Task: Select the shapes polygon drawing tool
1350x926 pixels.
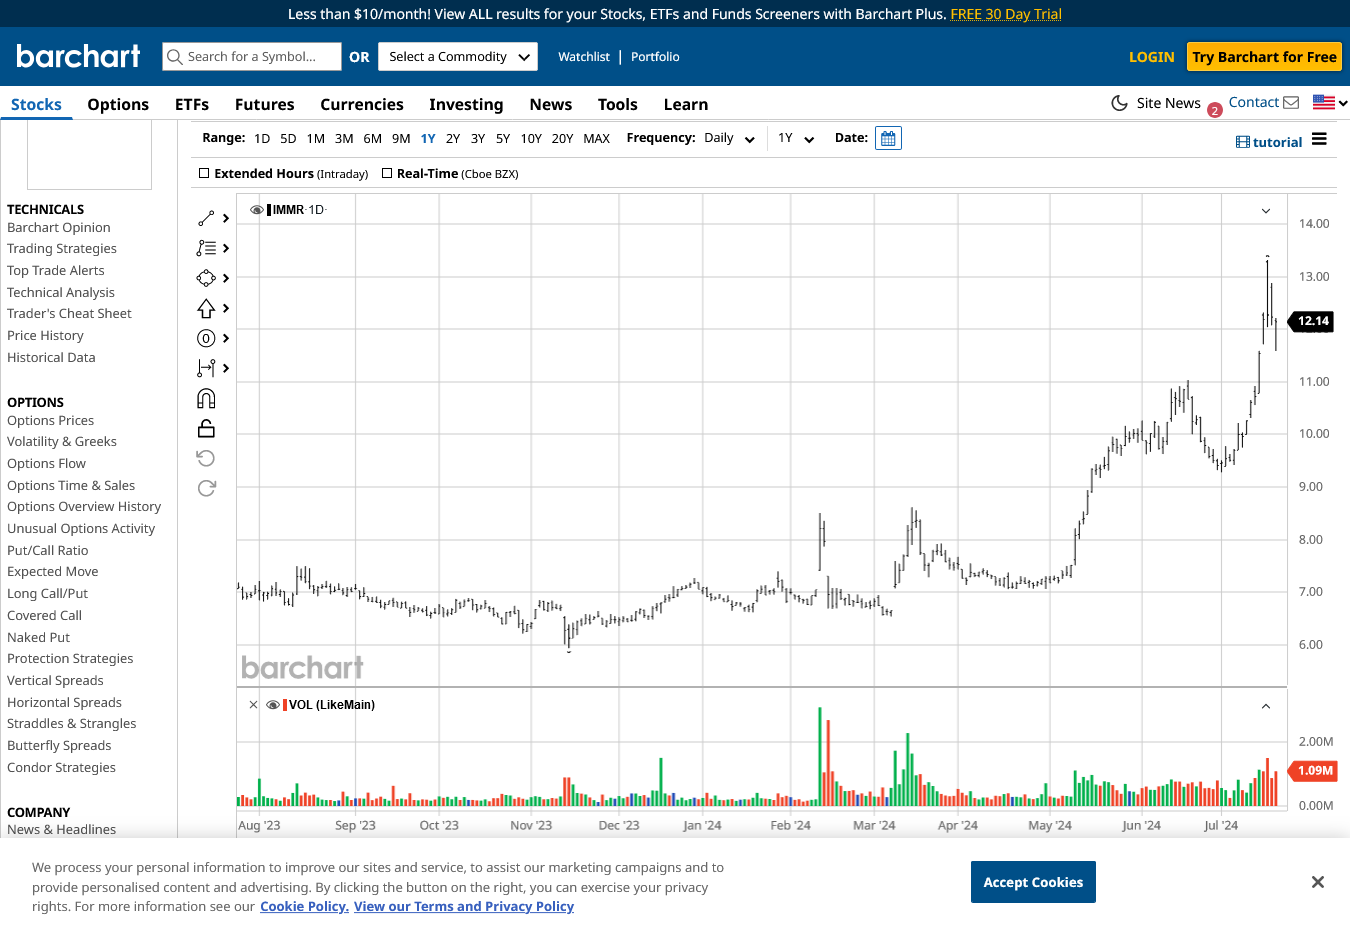Action: pos(206,278)
